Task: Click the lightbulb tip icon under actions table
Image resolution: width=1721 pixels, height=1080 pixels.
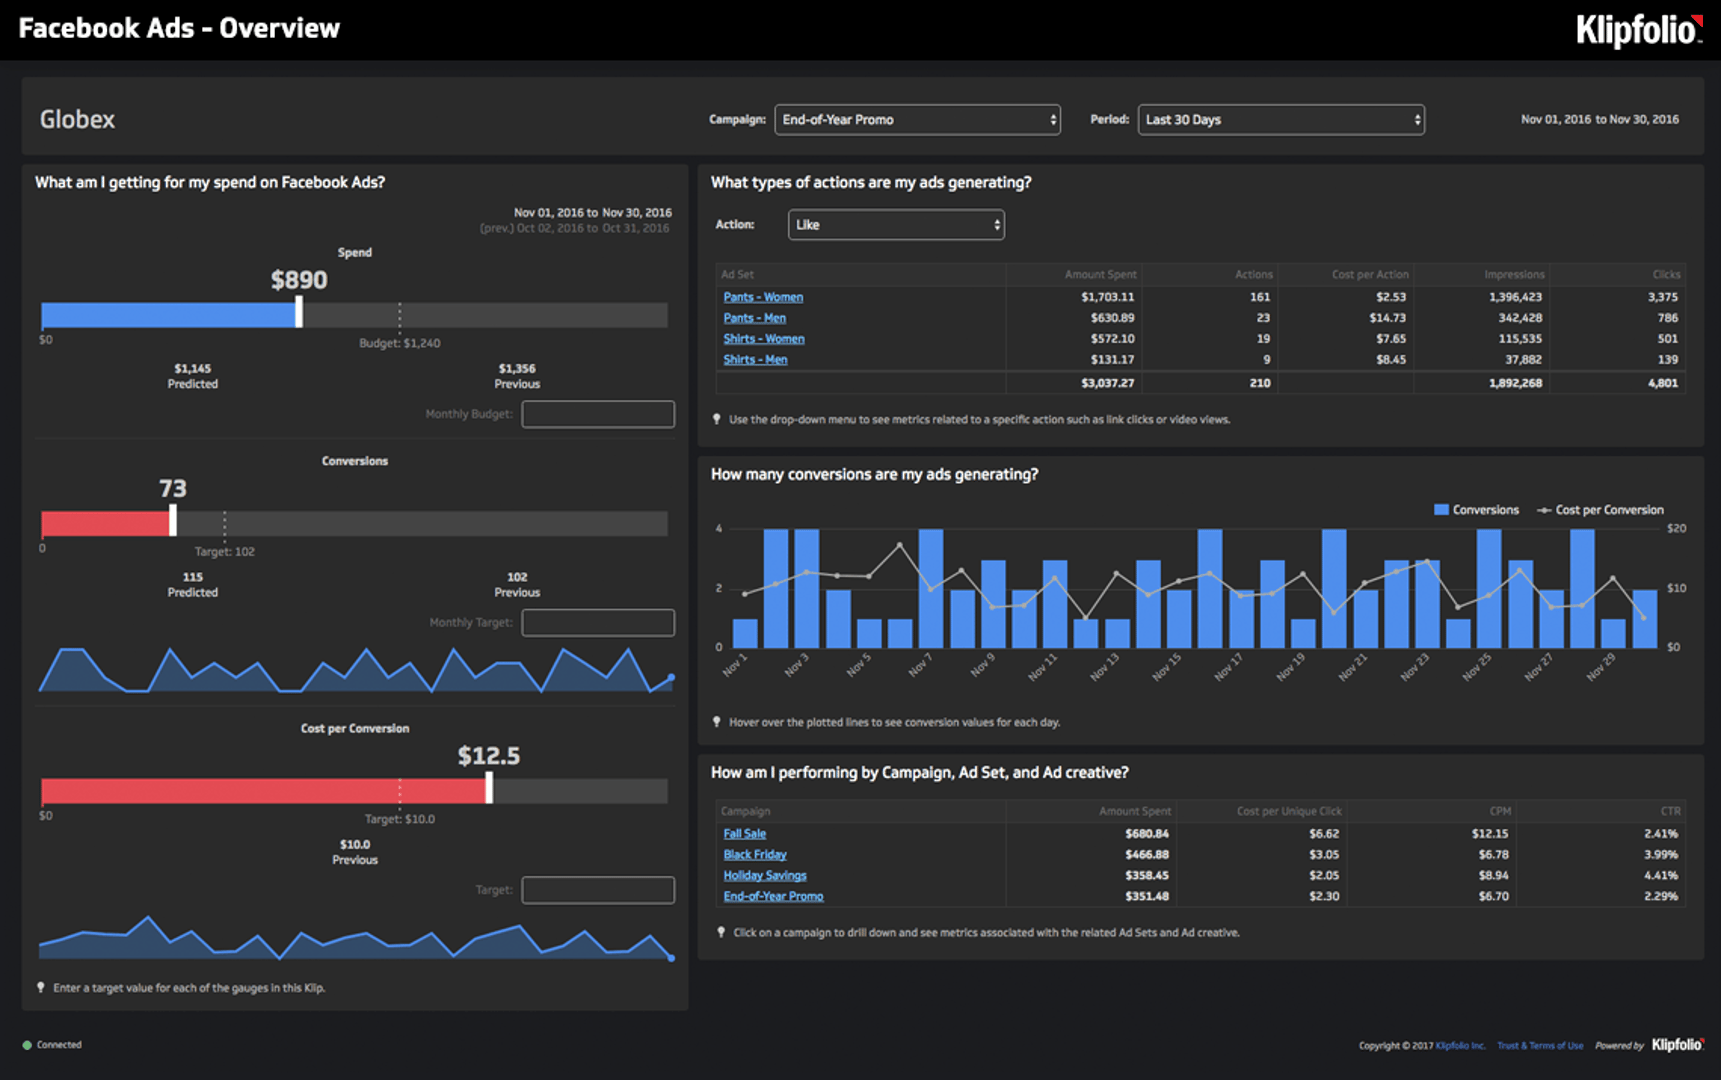Action: (x=717, y=419)
